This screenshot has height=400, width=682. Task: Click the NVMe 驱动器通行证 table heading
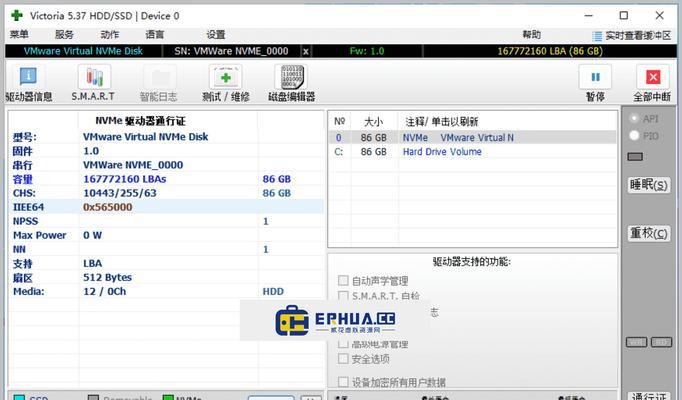pyautogui.click(x=140, y=121)
